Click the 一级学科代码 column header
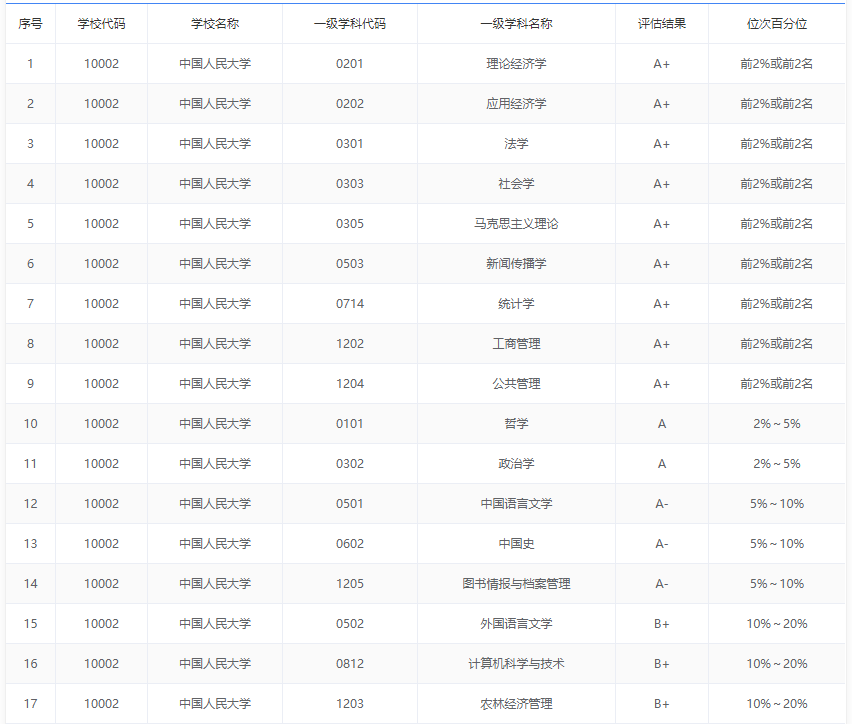This screenshot has width=852, height=724. pyautogui.click(x=350, y=24)
